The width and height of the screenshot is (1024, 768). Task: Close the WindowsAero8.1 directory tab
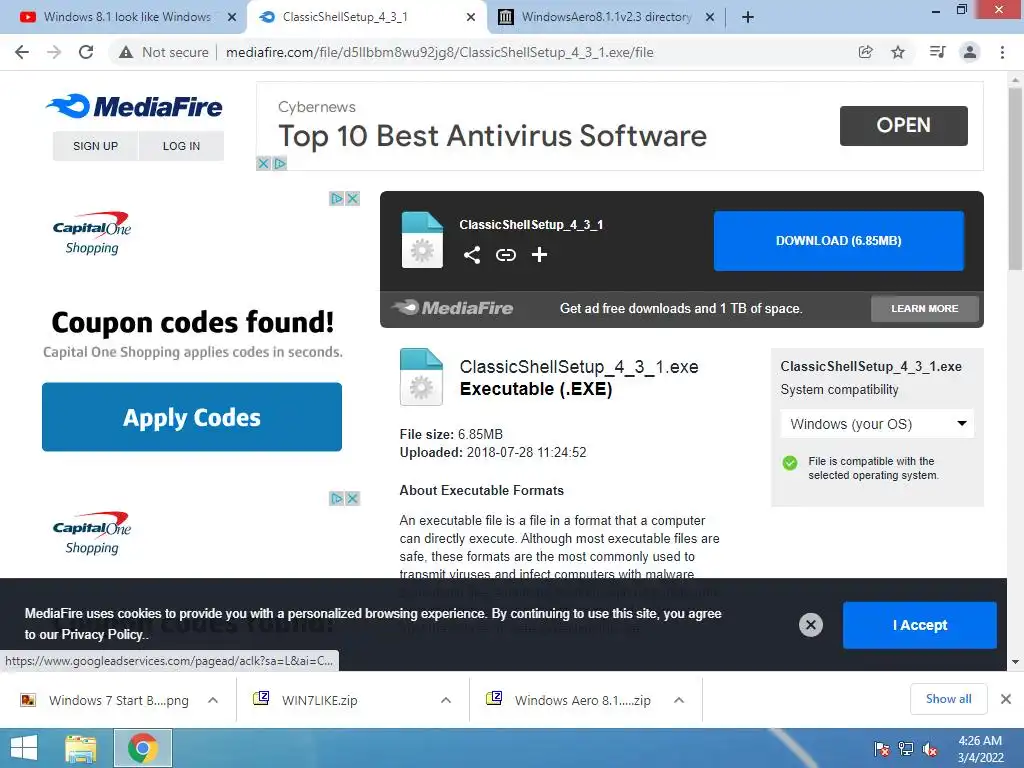point(710,17)
